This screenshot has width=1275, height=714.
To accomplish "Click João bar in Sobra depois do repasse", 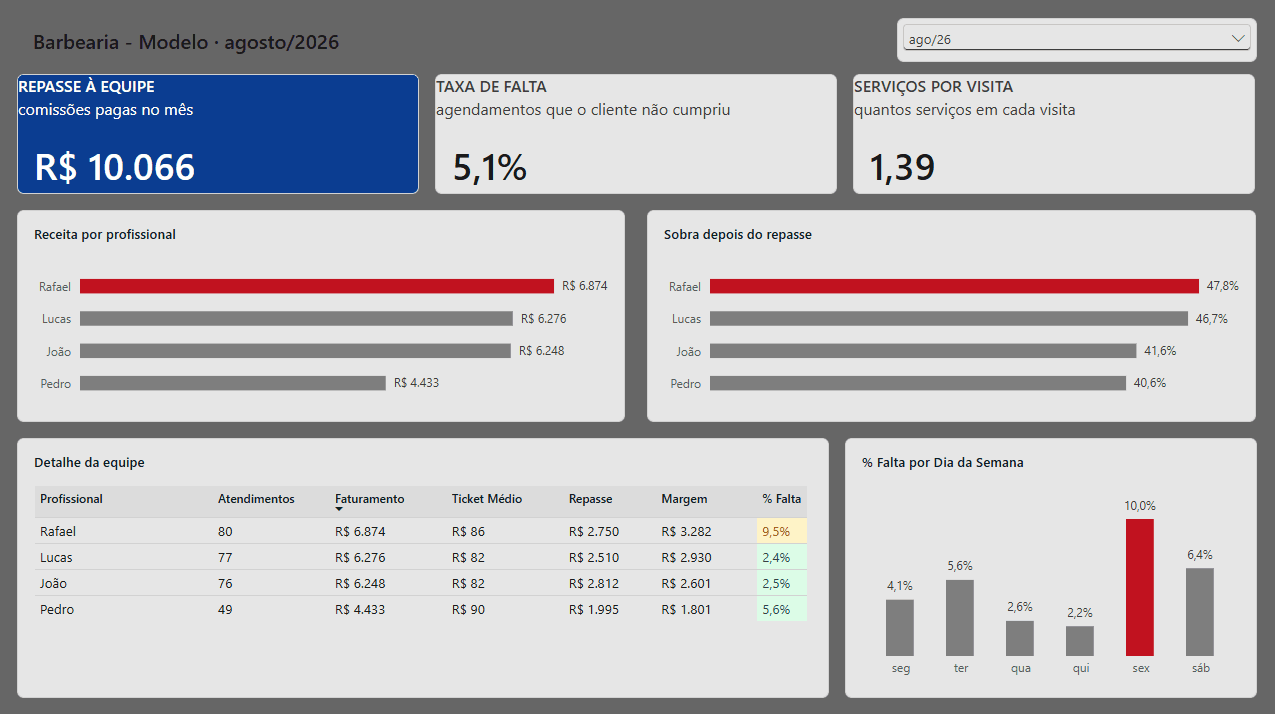I will pos(923,351).
